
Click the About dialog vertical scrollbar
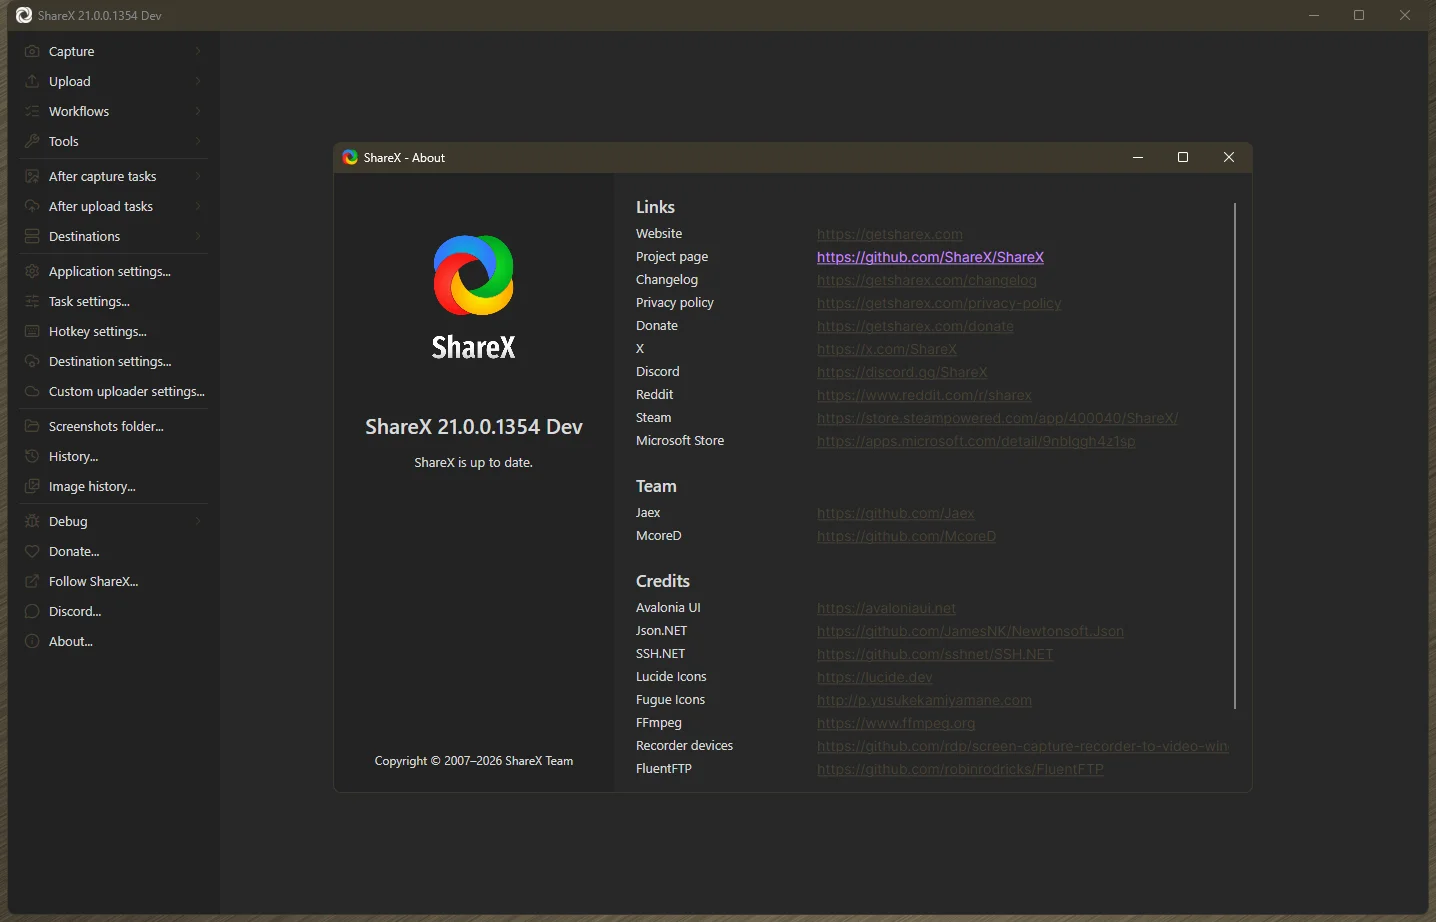[x=1235, y=456]
